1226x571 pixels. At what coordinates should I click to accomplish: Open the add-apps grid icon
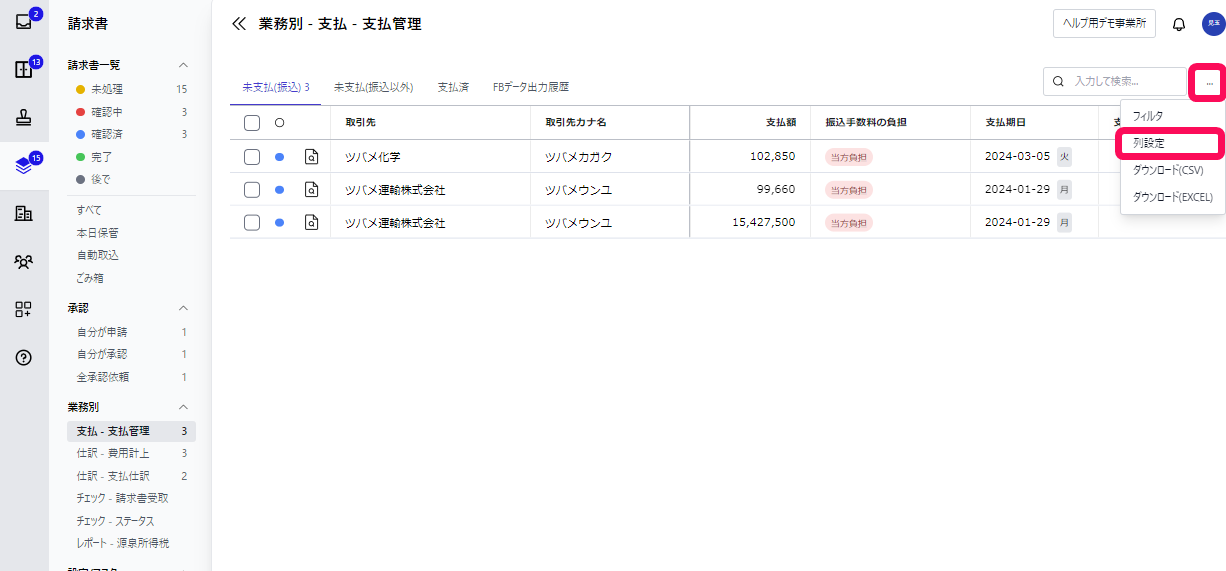pyautogui.click(x=24, y=309)
